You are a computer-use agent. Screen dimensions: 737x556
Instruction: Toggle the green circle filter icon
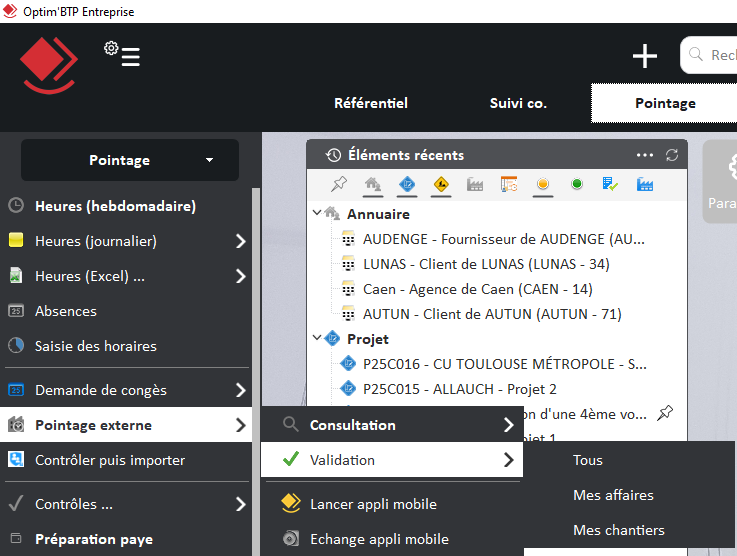[x=577, y=184]
